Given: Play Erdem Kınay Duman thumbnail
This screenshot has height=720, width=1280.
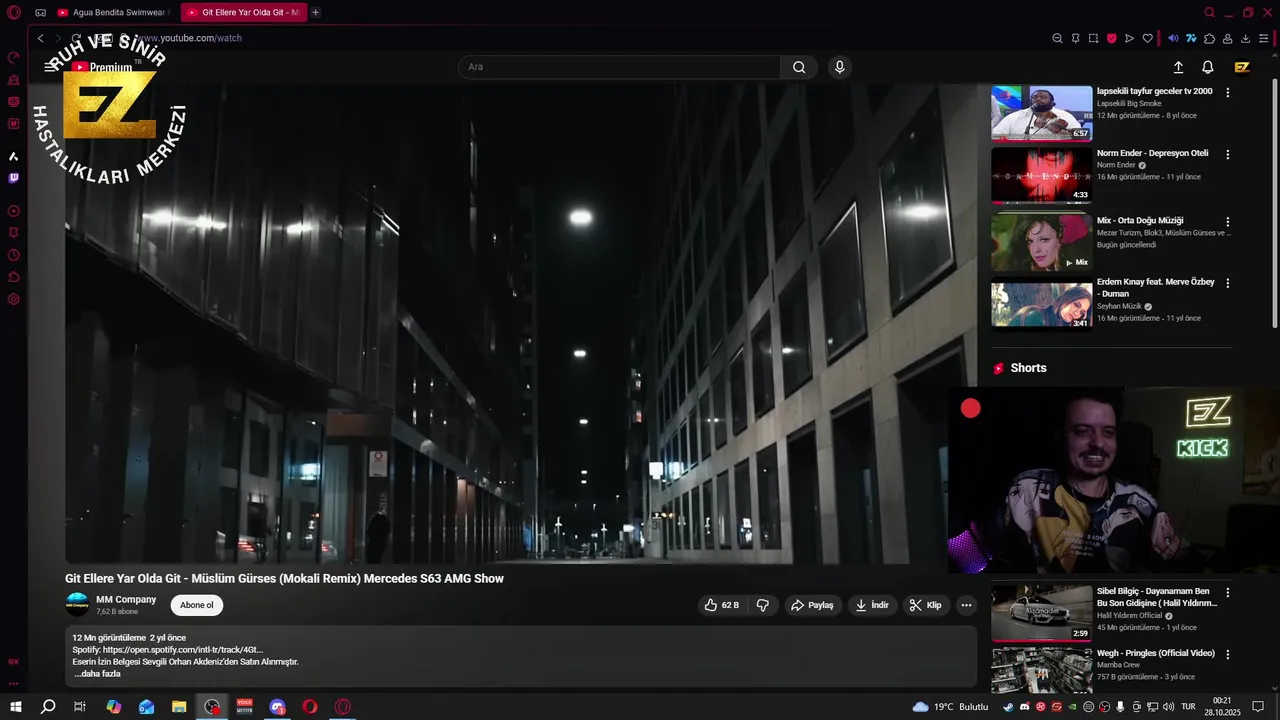Looking at the screenshot, I should (1042, 304).
